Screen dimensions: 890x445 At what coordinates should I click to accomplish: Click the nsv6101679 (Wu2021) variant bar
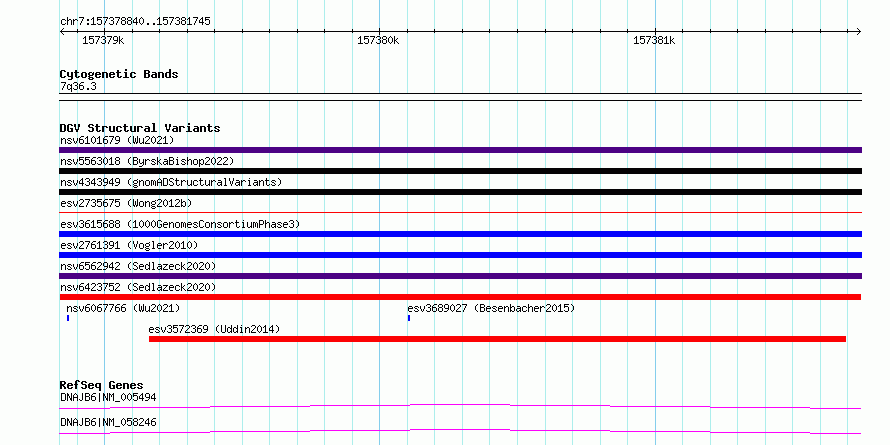coord(460,150)
